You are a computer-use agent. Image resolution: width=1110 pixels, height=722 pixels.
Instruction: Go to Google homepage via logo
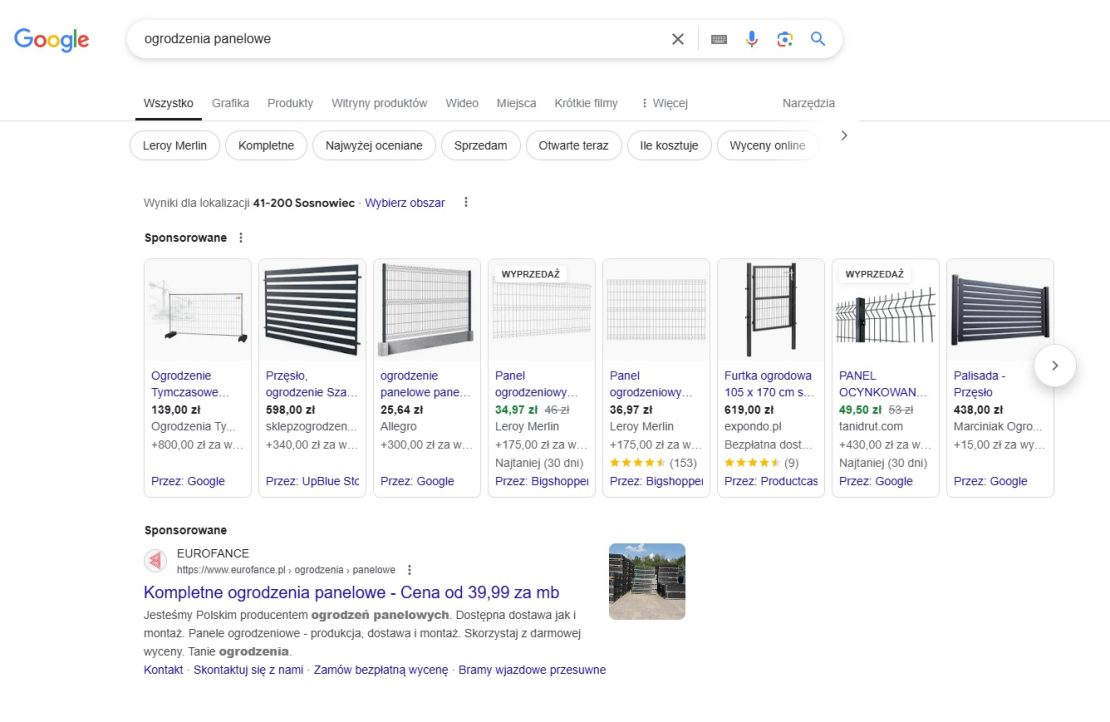coord(52,40)
